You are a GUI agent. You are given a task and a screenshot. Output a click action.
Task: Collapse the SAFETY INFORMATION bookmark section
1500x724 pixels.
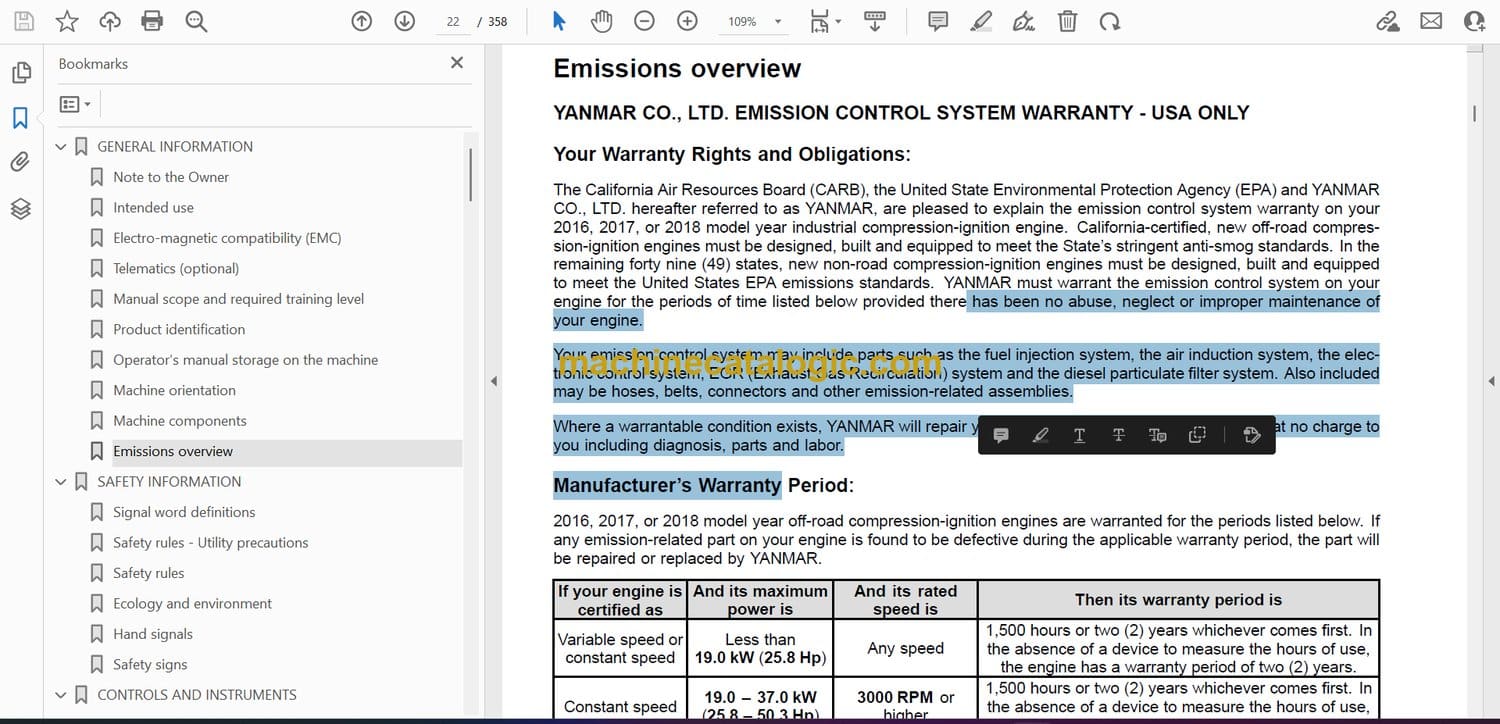(x=61, y=482)
